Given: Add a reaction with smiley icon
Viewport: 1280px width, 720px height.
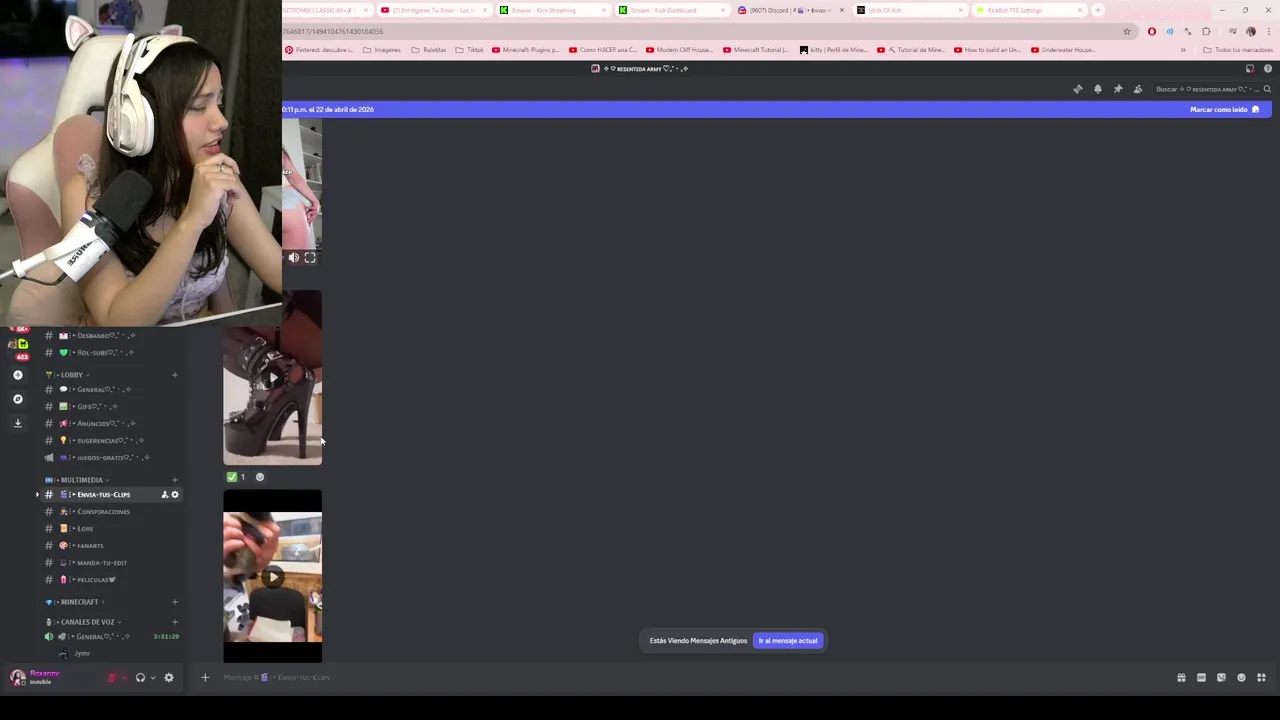Looking at the screenshot, I should (260, 477).
